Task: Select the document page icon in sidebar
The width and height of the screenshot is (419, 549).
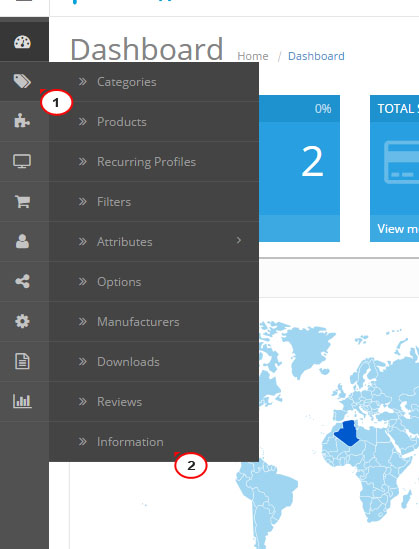Action: [x=22, y=361]
